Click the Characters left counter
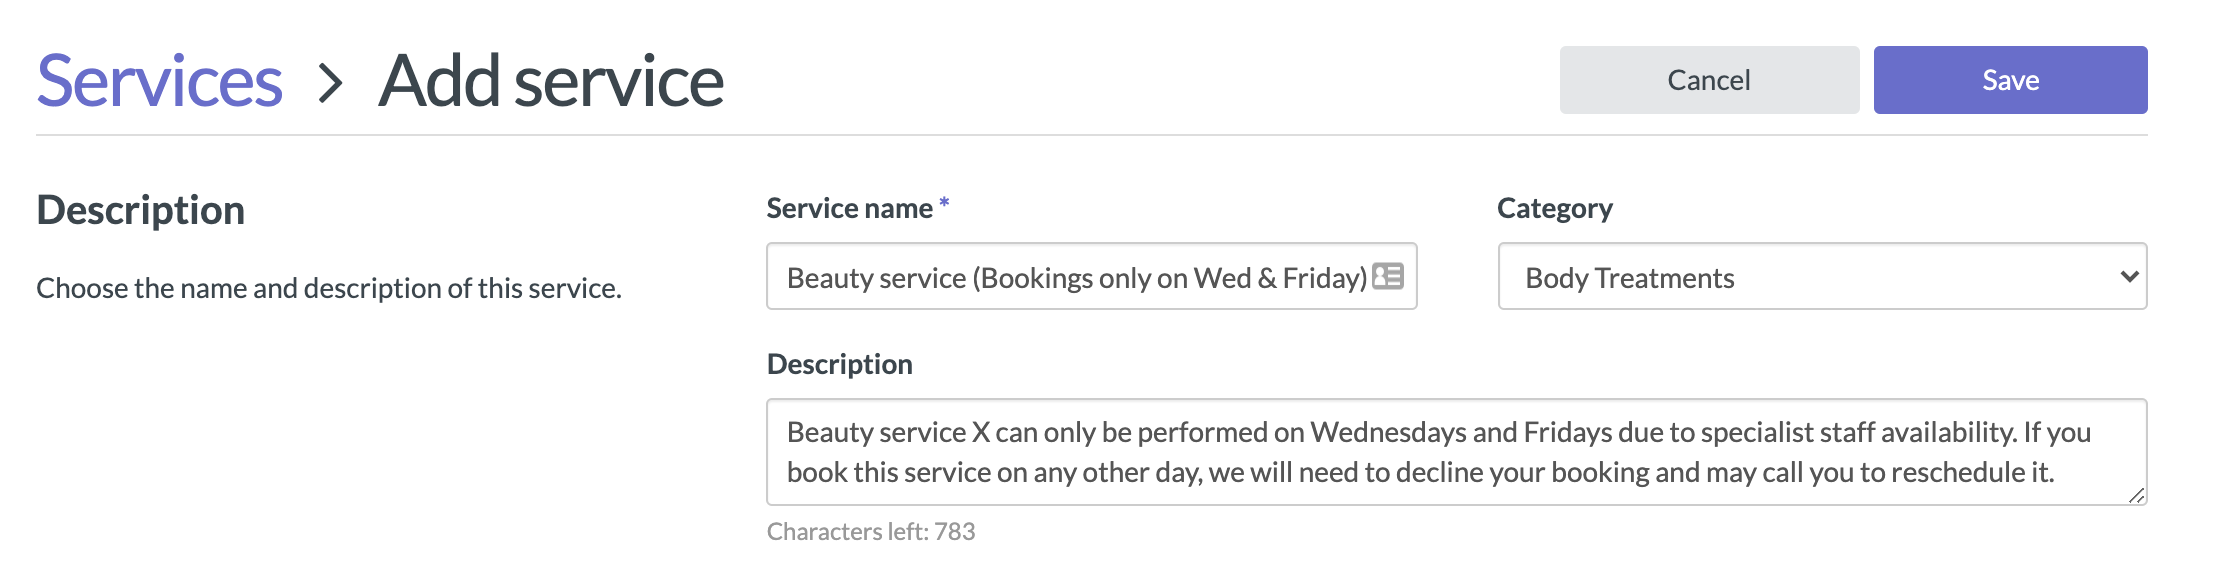The height and width of the screenshot is (566, 2222). pyautogui.click(x=870, y=531)
